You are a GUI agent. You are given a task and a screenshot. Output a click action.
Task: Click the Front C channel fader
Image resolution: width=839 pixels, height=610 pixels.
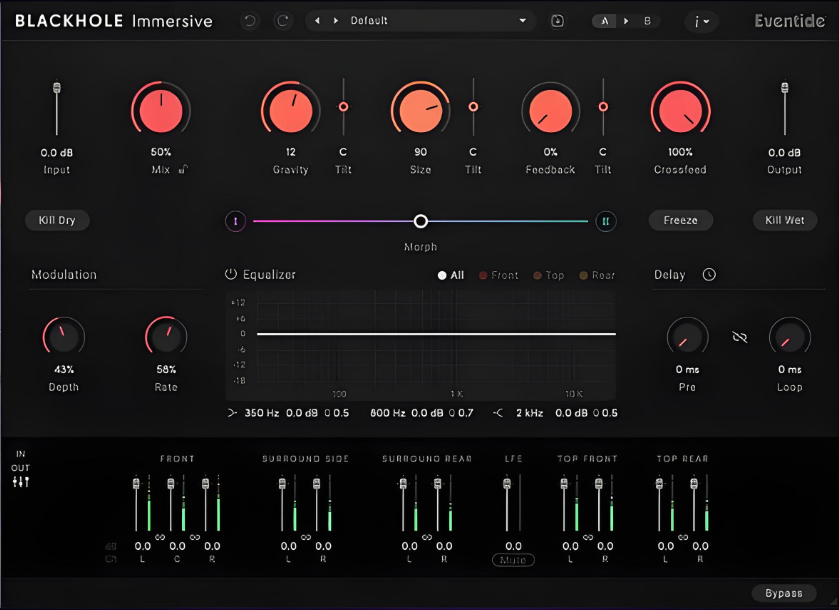pos(171,484)
